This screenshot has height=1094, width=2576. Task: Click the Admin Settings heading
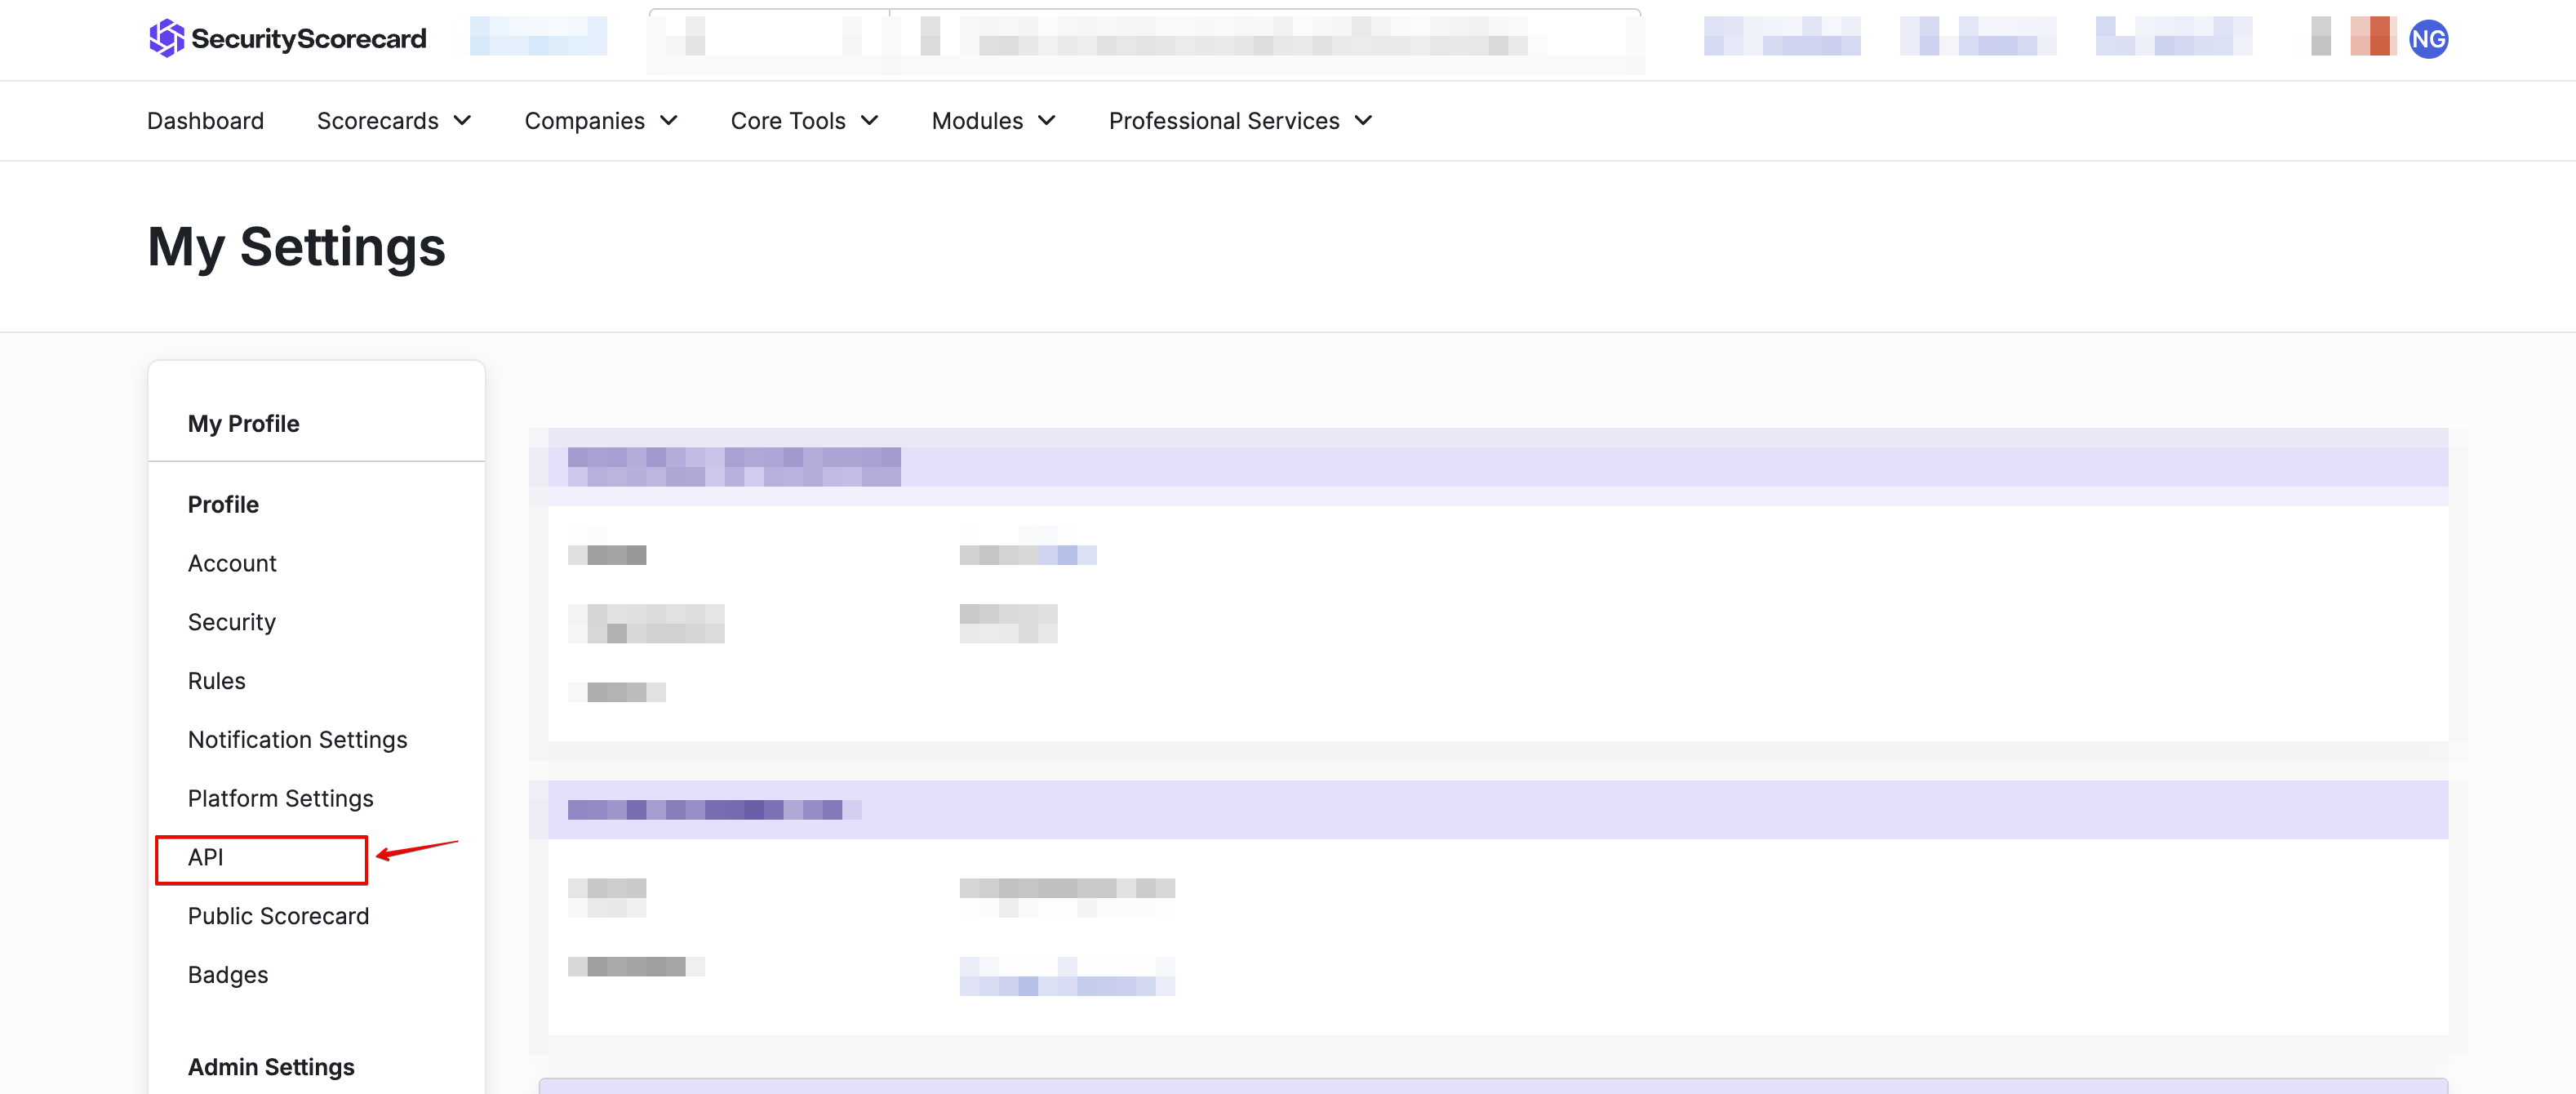tap(271, 1067)
